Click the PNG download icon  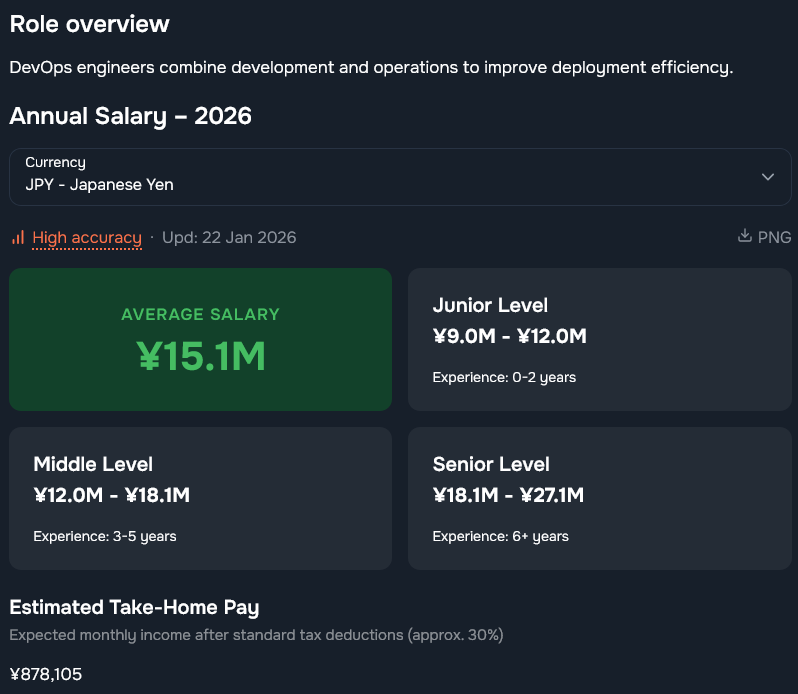click(744, 237)
